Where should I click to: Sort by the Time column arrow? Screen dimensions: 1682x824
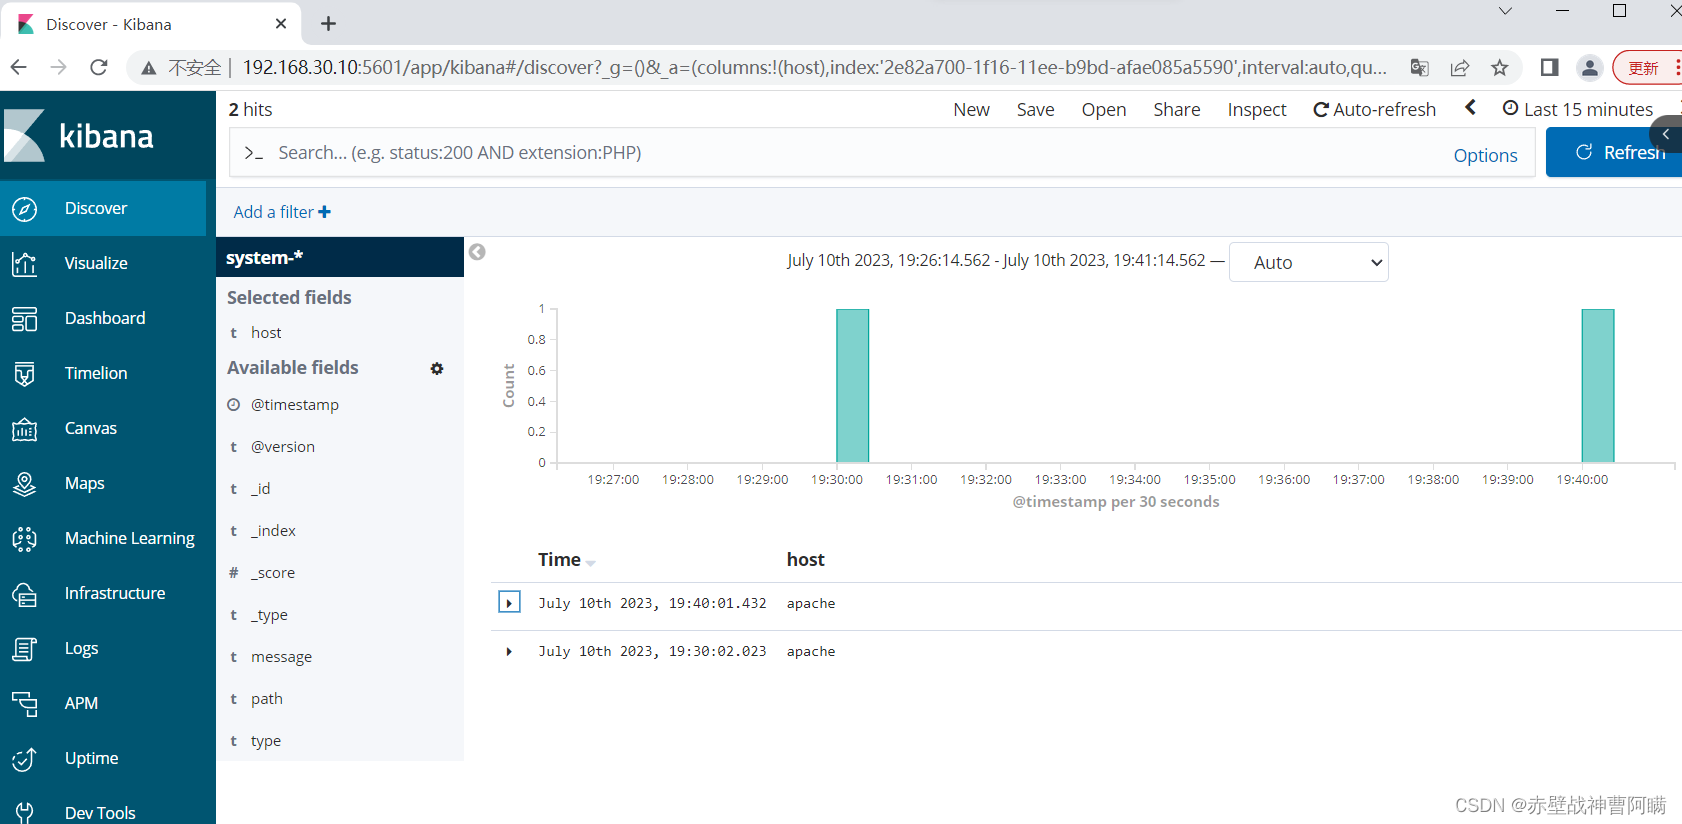pos(590,563)
